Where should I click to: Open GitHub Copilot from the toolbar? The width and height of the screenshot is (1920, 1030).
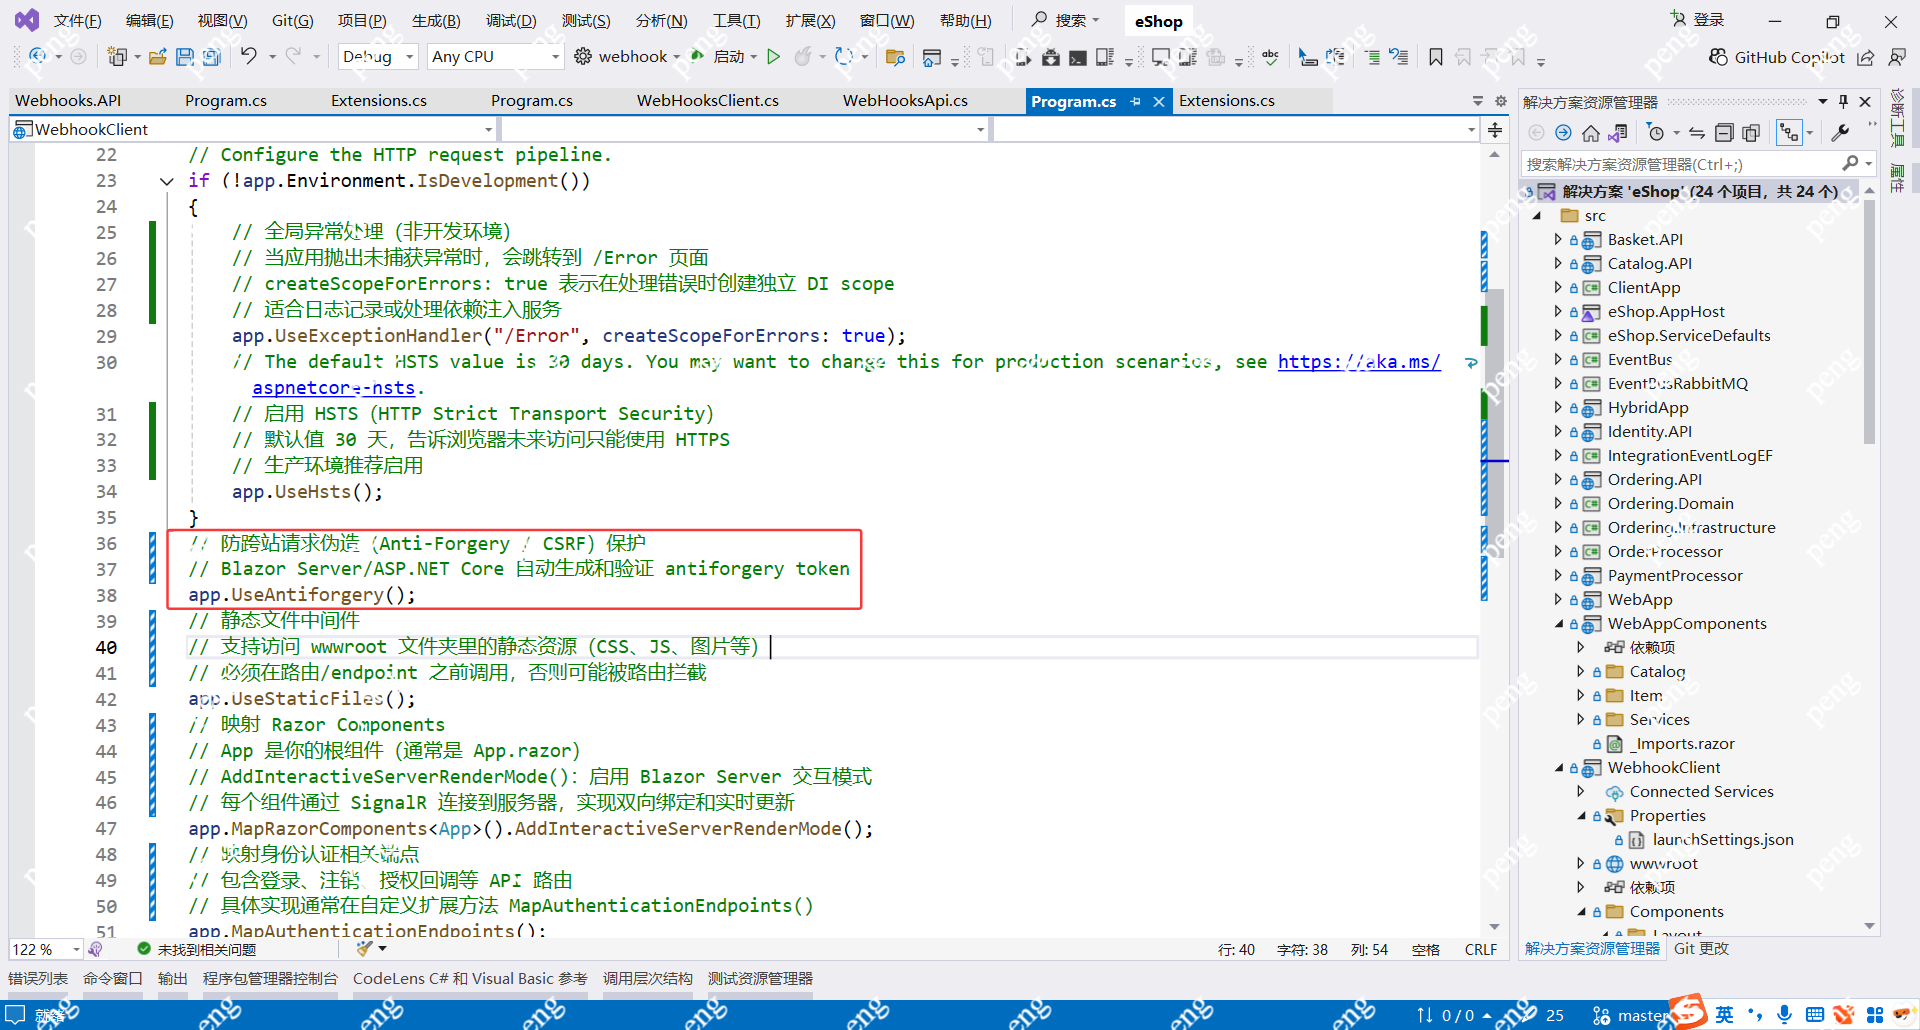[1776, 57]
